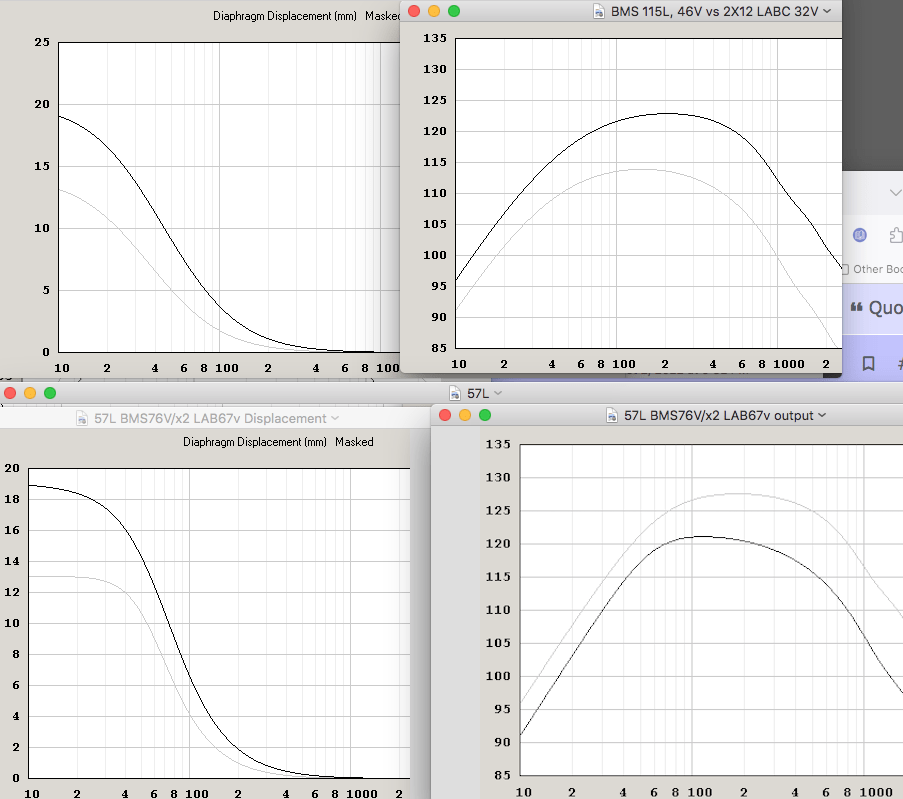This screenshot has height=799, width=903.
Task: Open the Other Bookmarks folder
Action: pos(872,269)
